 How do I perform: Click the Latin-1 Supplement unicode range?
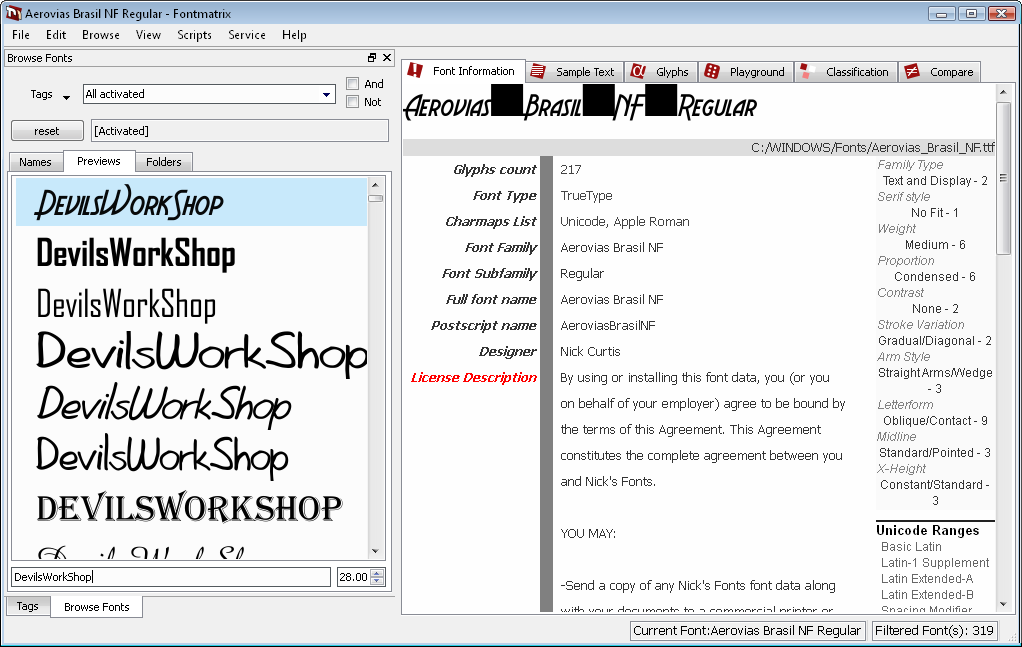point(935,563)
